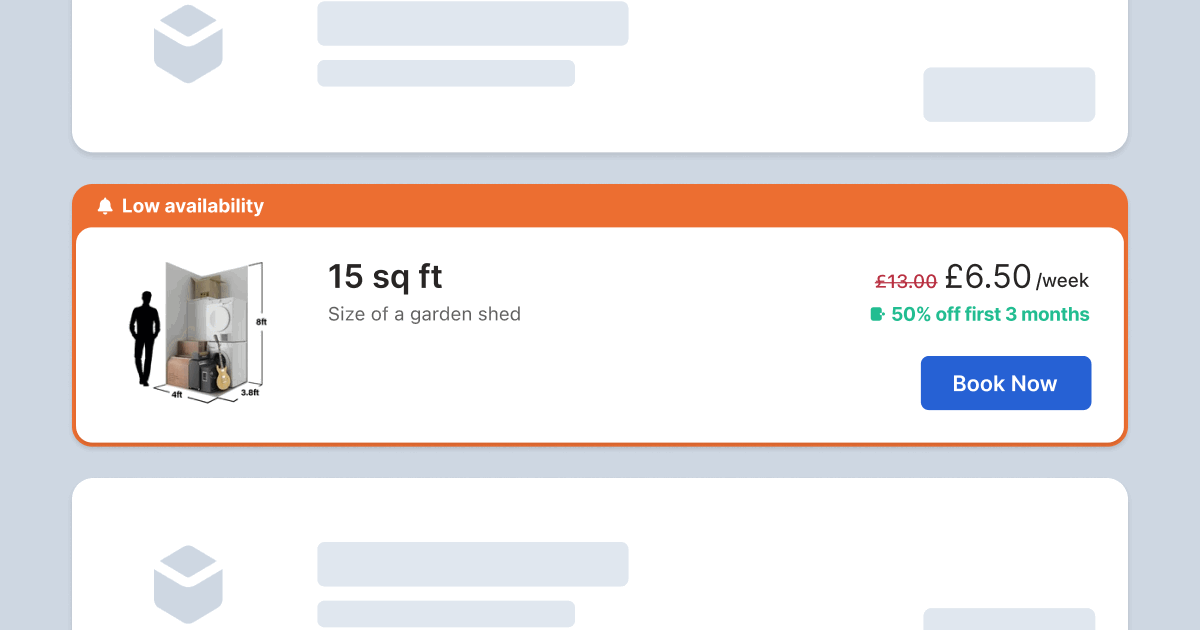Click the bottom card's short subtitle placeholder bar
The width and height of the screenshot is (1200, 630).
pyautogui.click(x=446, y=613)
